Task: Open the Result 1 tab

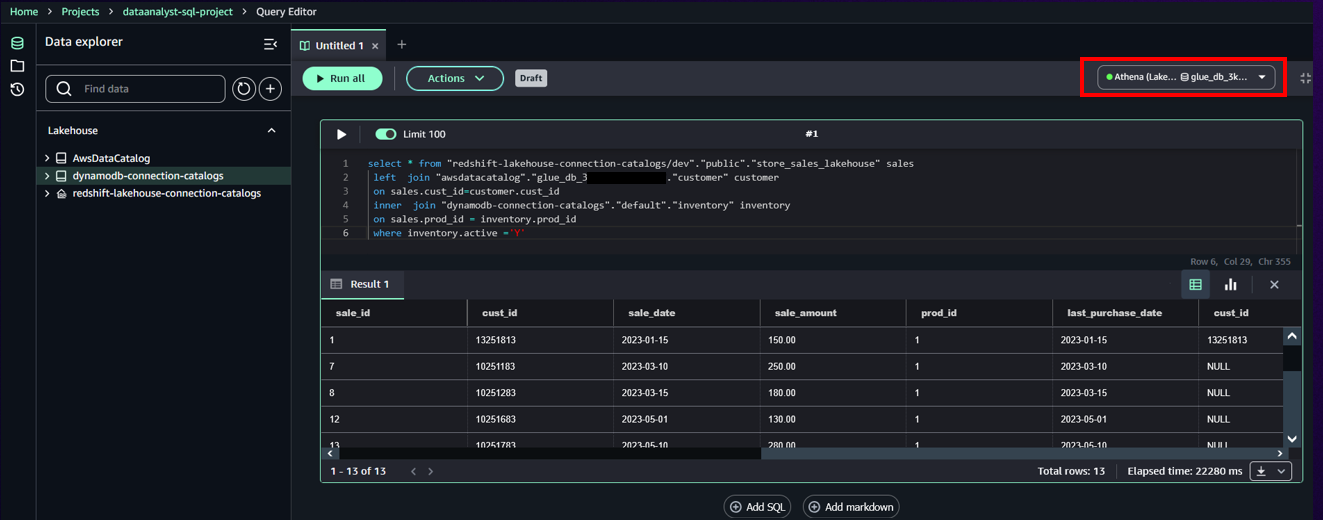Action: [362, 285]
